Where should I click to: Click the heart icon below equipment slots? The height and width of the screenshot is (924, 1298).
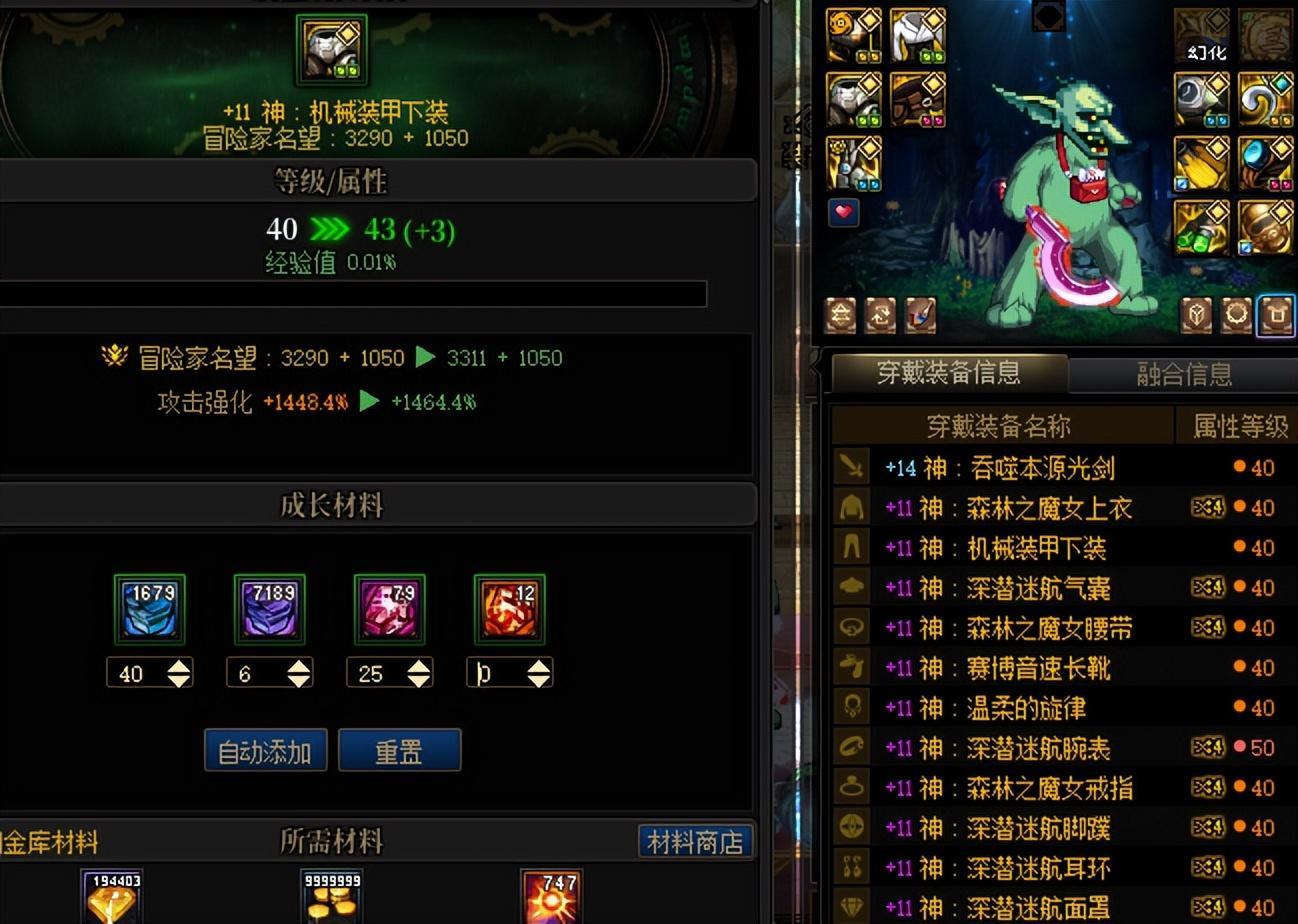844,212
